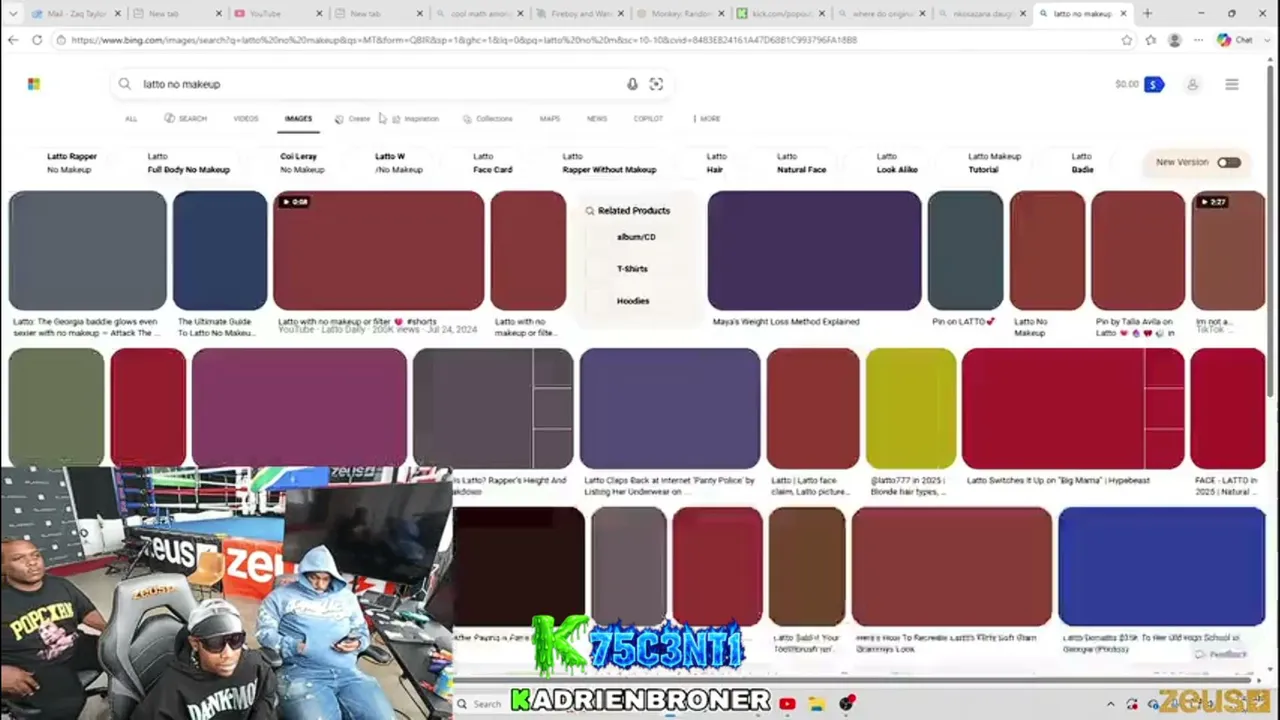Image resolution: width=1280 pixels, height=720 pixels.
Task: Open the Pin on LATTO thumbnail
Action: pos(965,251)
